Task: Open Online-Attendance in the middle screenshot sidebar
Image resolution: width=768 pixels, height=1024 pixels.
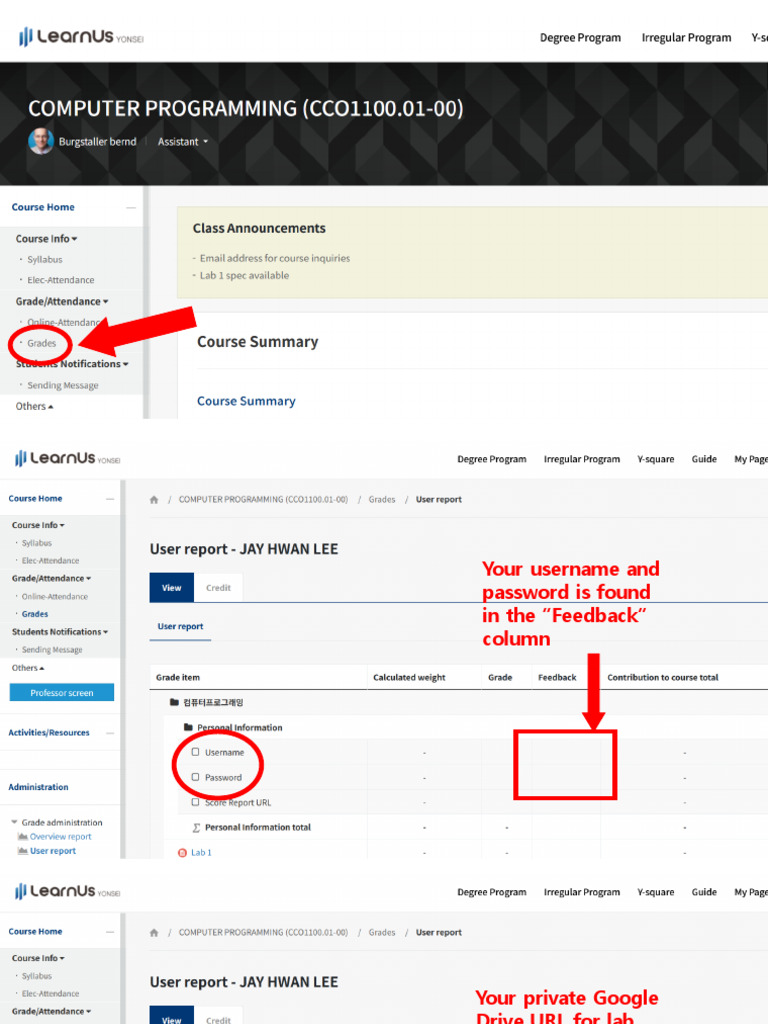Action: click(55, 596)
